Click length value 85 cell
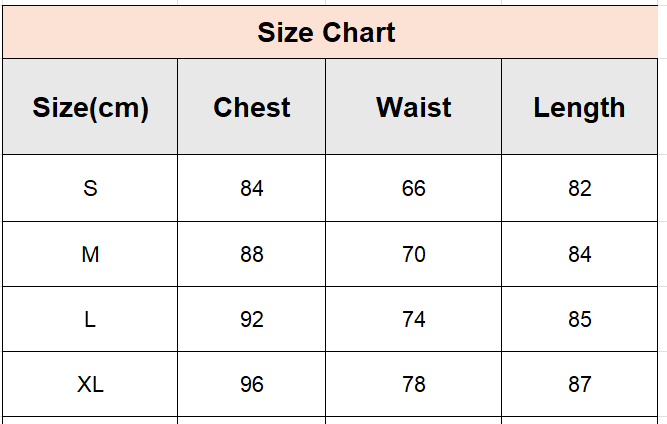 tap(579, 319)
